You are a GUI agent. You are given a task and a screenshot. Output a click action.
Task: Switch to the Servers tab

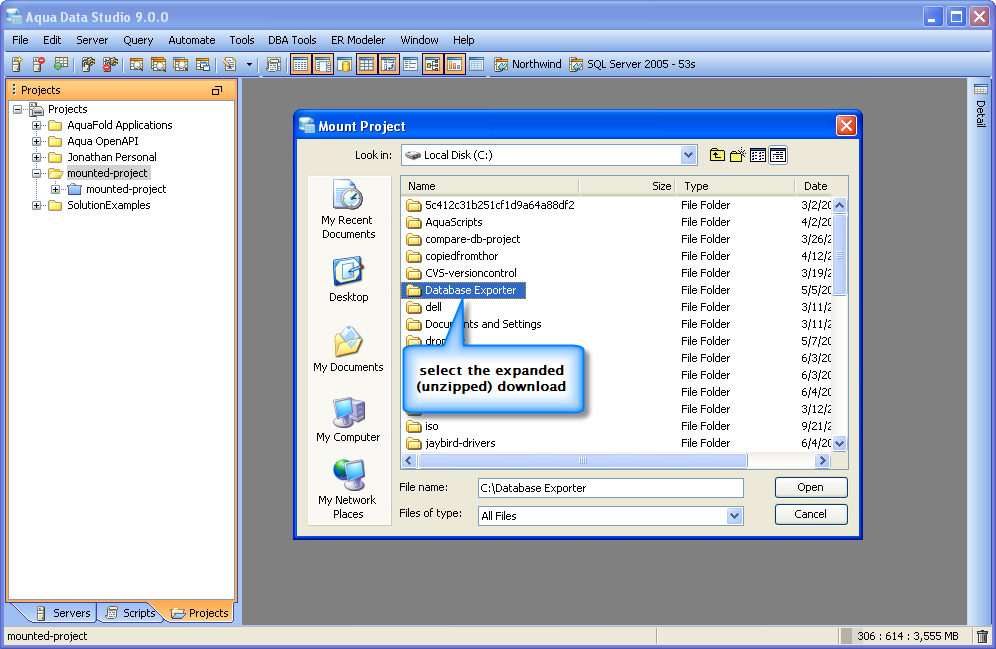point(64,613)
